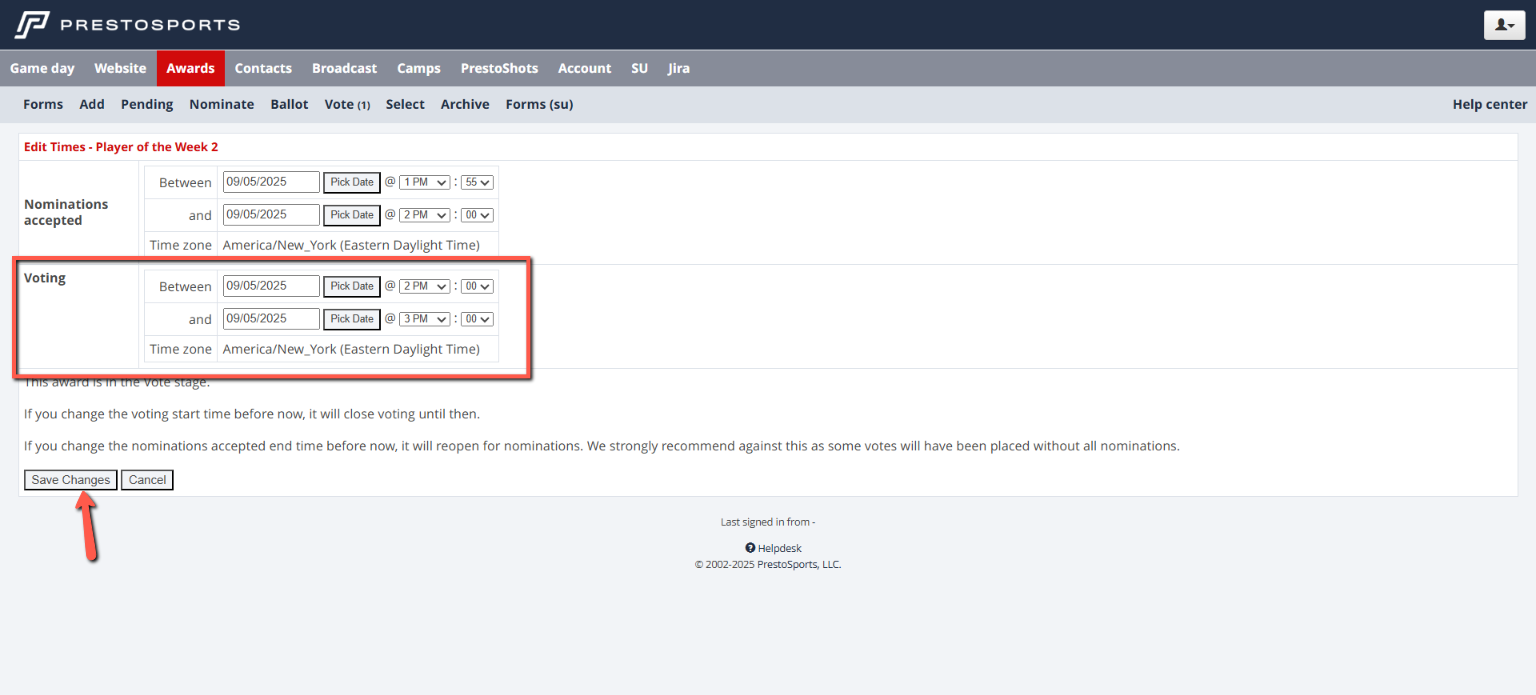Image resolution: width=1536 pixels, height=695 pixels.
Task: Switch to the Game day tab
Action: pos(42,68)
